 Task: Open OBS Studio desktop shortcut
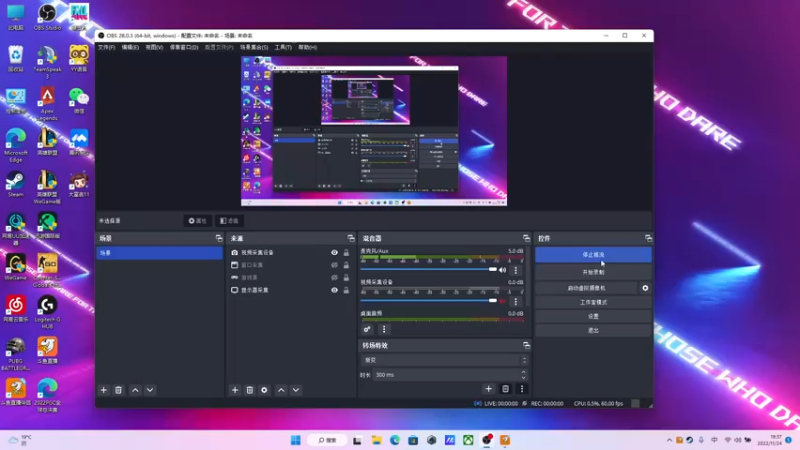pyautogui.click(x=47, y=16)
